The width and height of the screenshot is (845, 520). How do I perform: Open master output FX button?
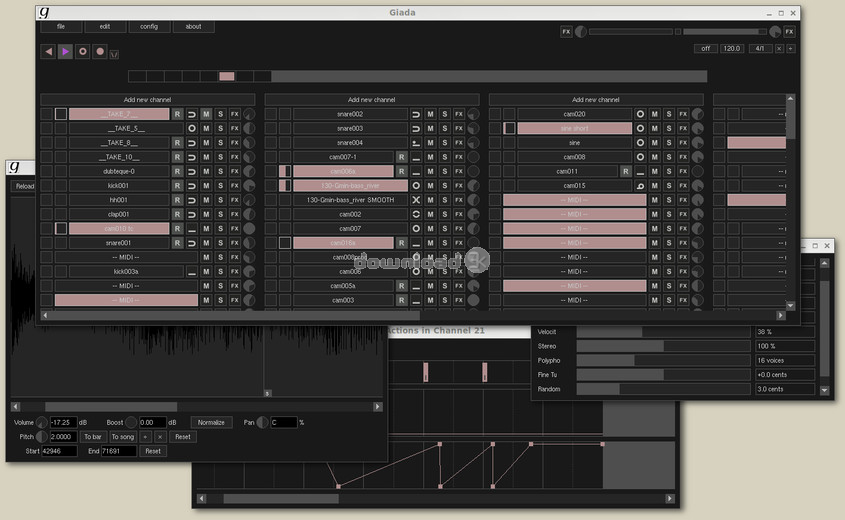[789, 32]
